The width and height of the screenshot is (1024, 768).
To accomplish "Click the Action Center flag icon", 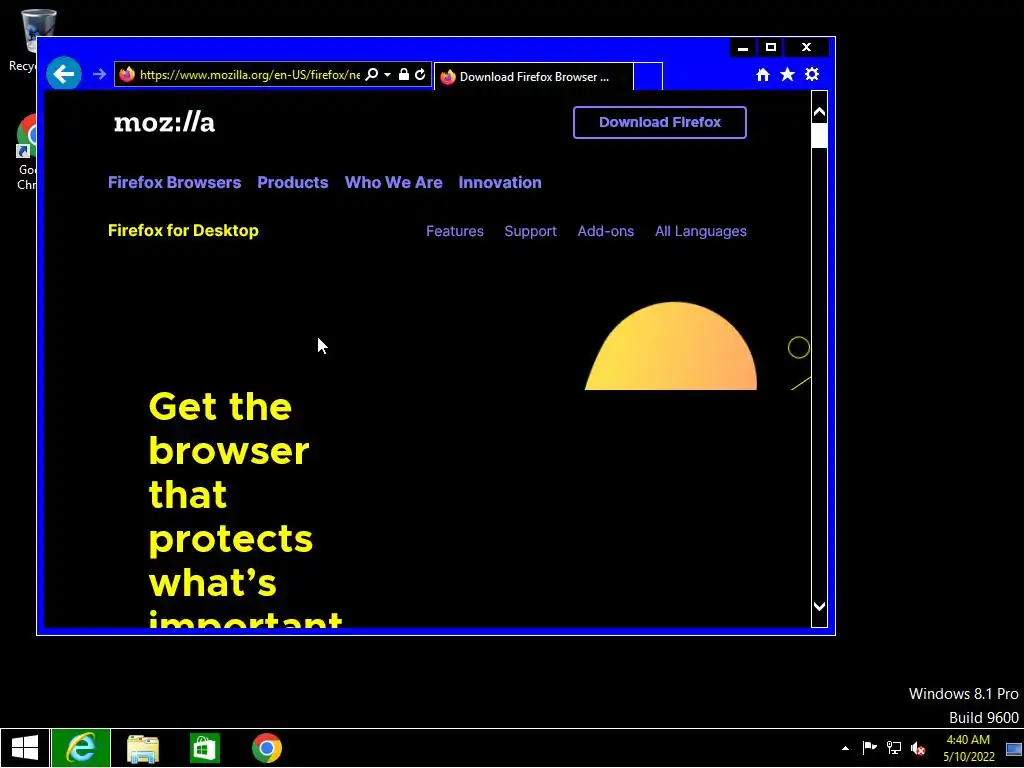I will click(x=869, y=748).
